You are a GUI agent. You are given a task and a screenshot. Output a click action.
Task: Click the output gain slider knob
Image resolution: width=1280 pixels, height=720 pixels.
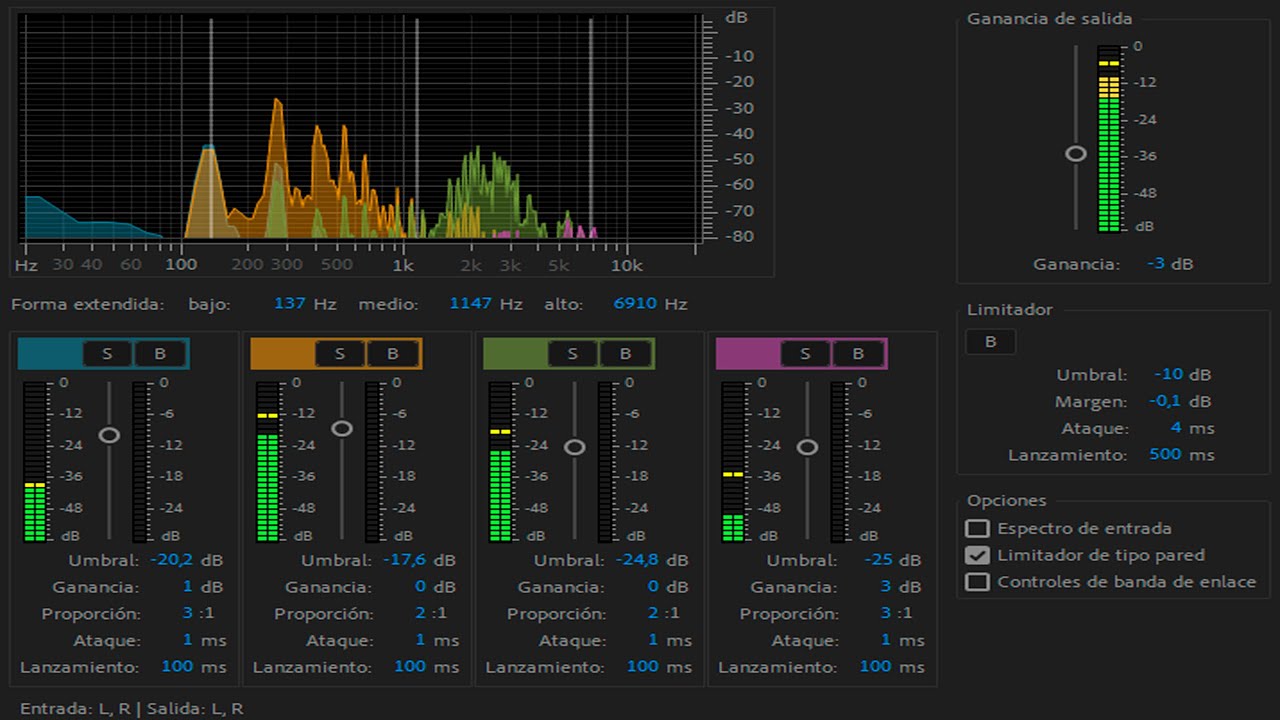[1076, 153]
